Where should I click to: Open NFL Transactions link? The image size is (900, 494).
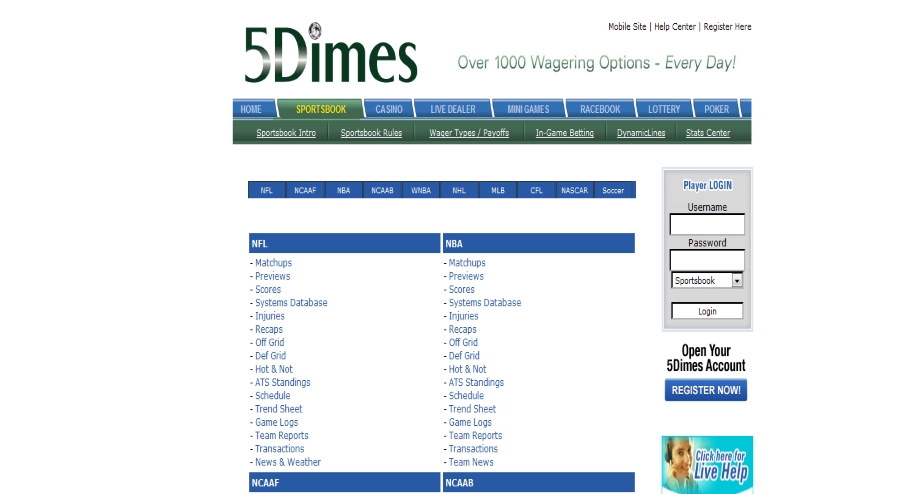point(280,449)
